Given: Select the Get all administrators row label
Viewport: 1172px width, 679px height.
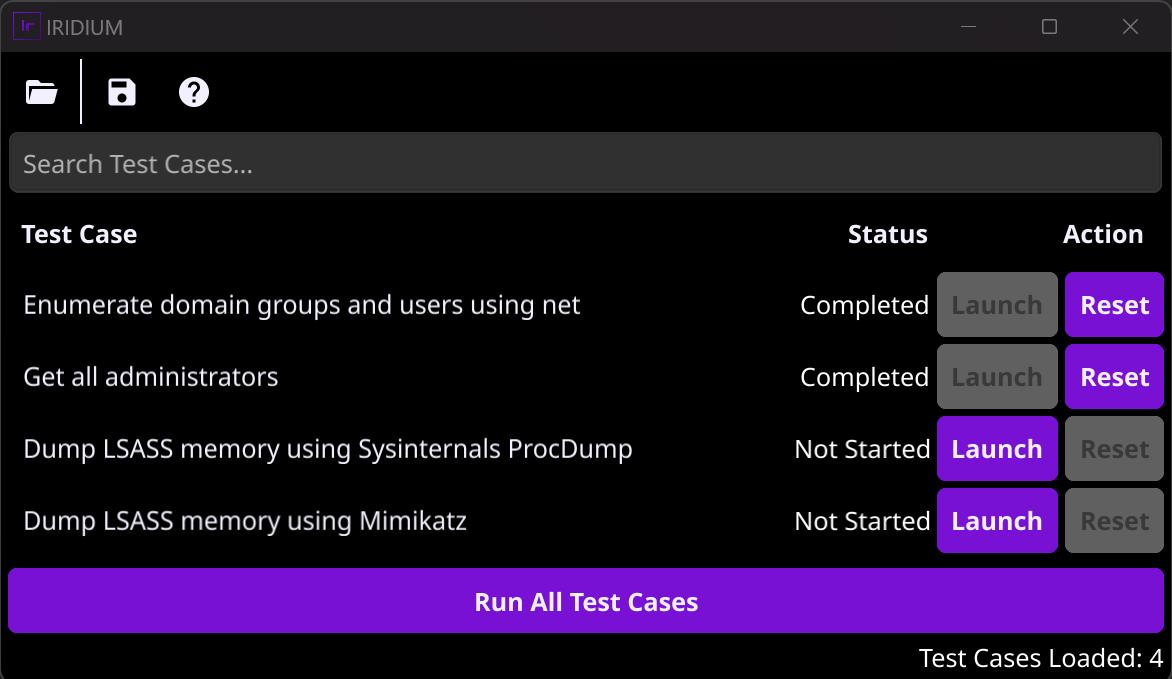Looking at the screenshot, I should point(151,377).
